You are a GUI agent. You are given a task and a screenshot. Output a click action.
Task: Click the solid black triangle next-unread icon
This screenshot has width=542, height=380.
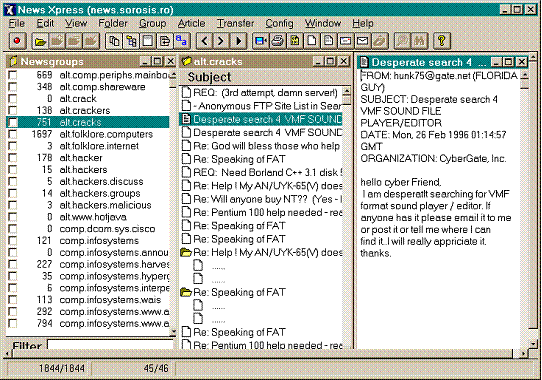(238, 41)
